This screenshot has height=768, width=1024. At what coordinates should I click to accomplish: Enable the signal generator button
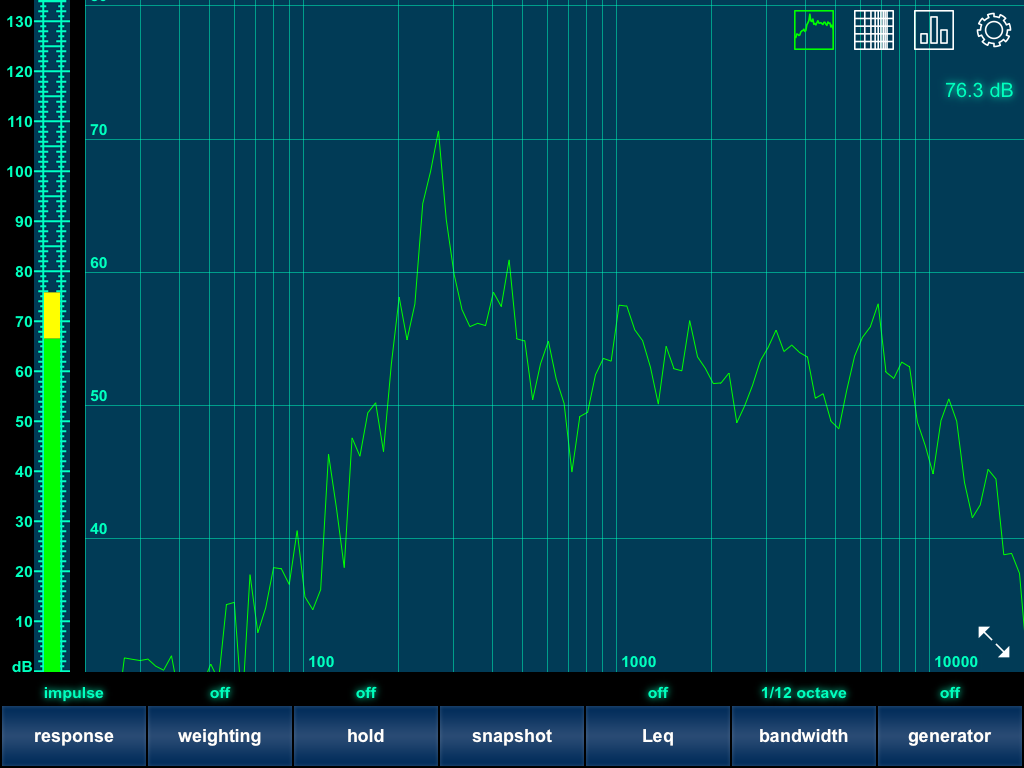pos(949,736)
